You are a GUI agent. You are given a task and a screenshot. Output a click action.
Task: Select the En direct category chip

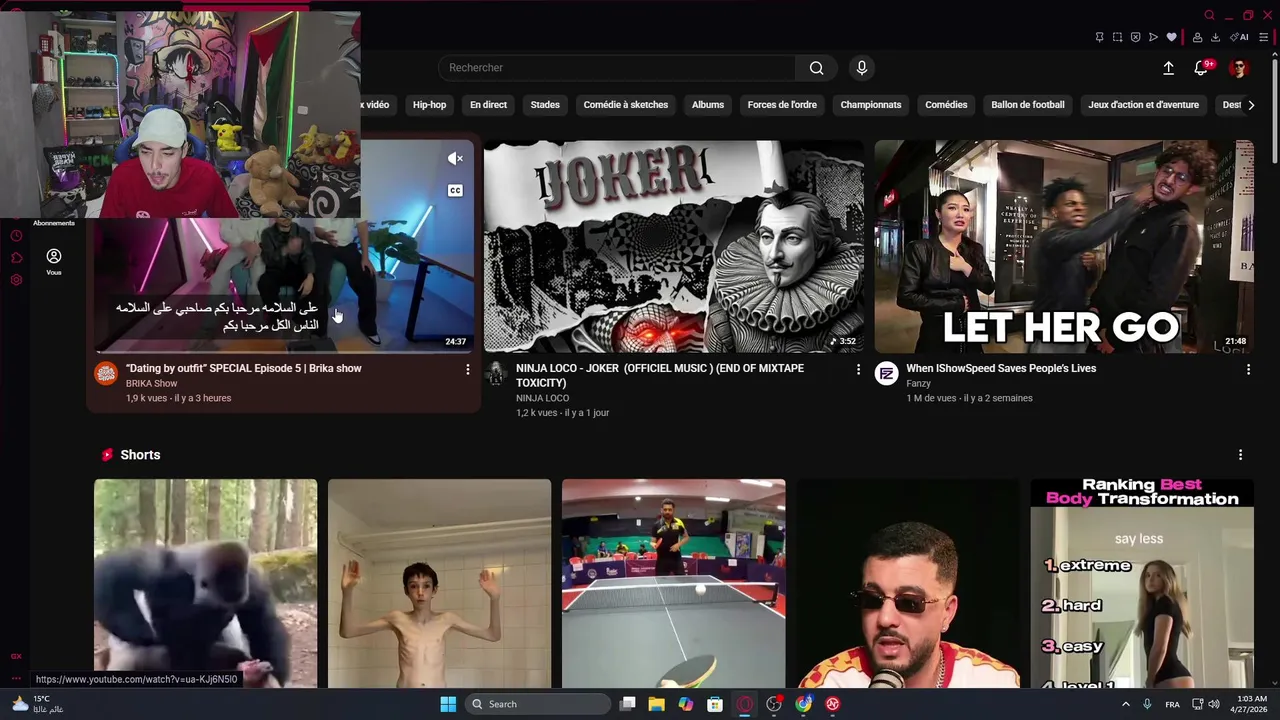click(488, 105)
